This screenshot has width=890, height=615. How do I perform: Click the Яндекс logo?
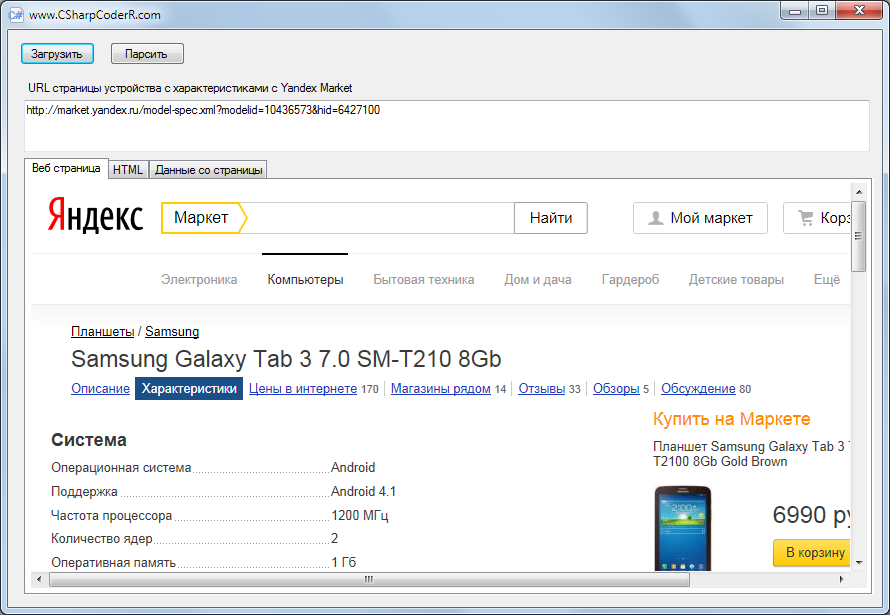coord(95,216)
